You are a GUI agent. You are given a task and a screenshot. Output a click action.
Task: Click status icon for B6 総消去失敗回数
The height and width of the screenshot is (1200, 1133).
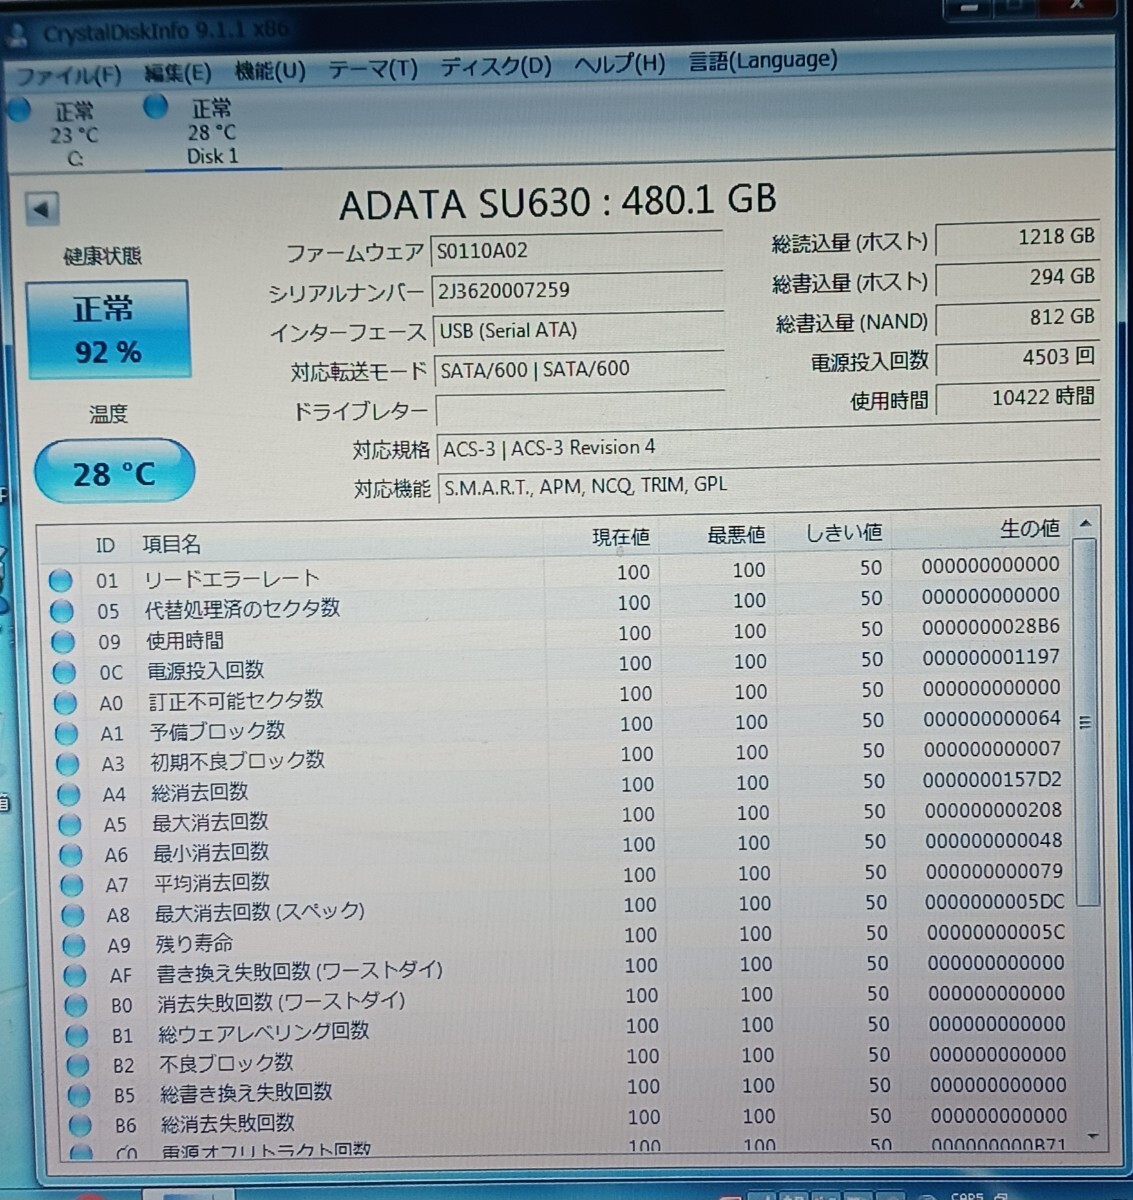point(78,1126)
